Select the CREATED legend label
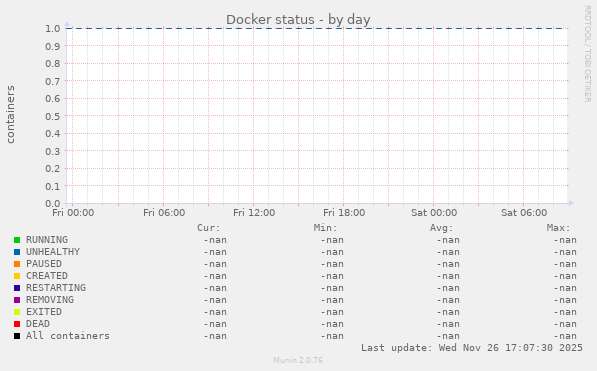 47,276
